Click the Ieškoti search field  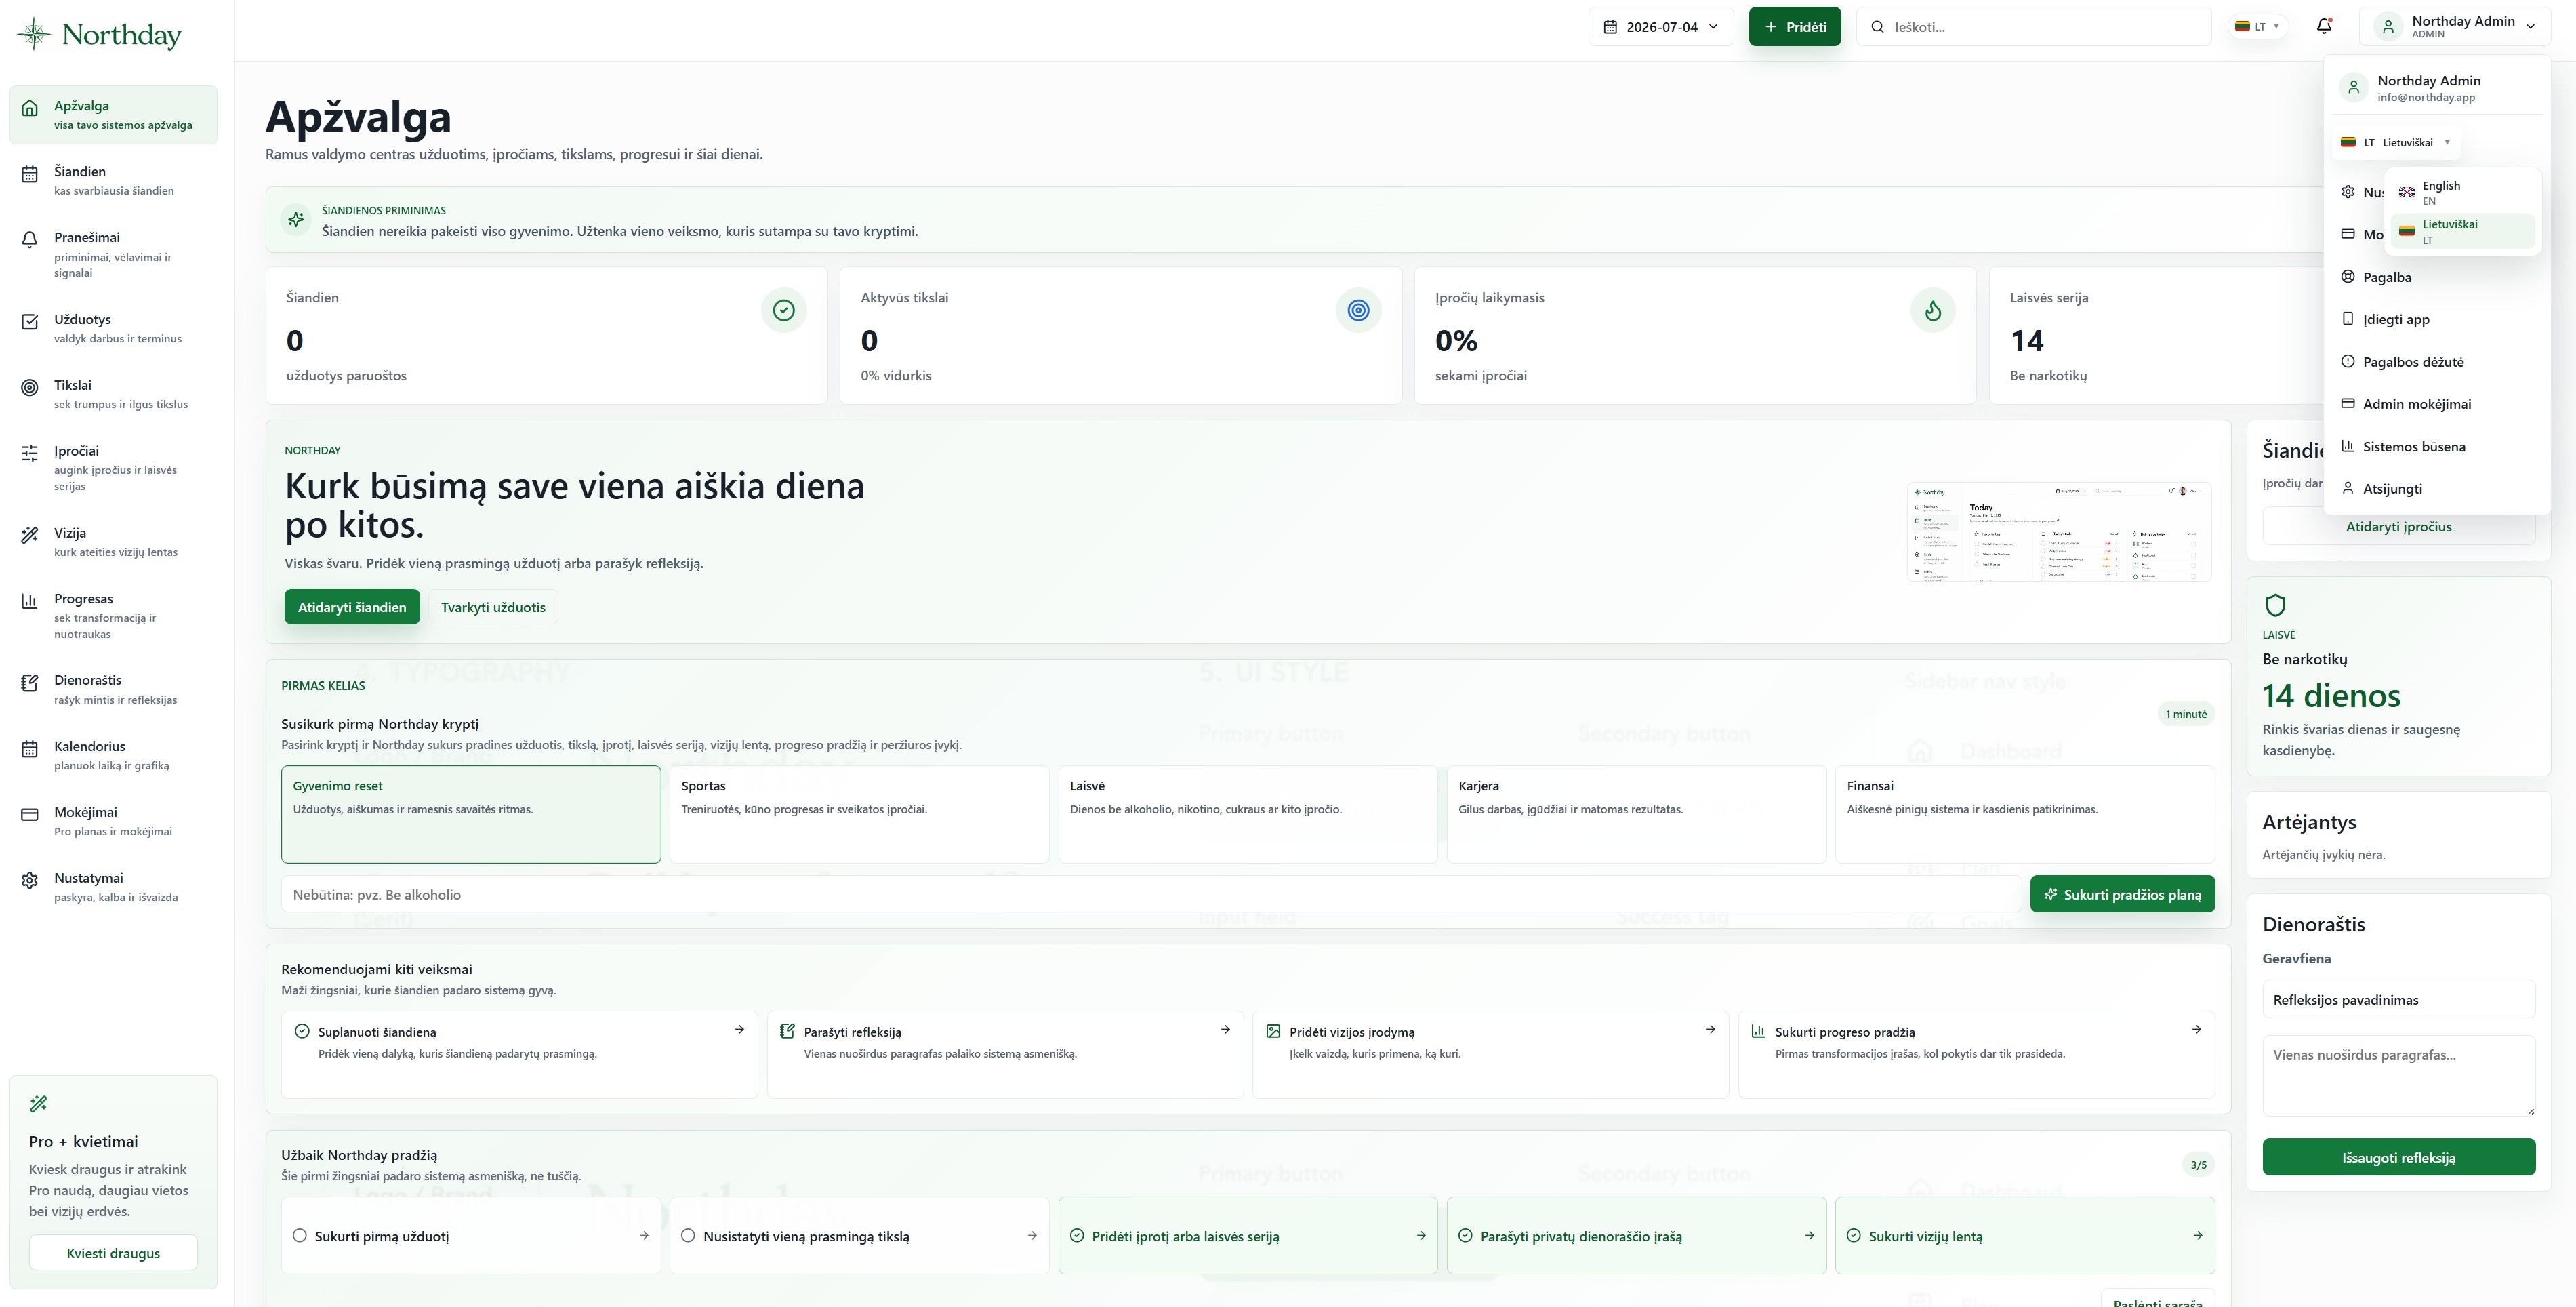coord(2034,27)
